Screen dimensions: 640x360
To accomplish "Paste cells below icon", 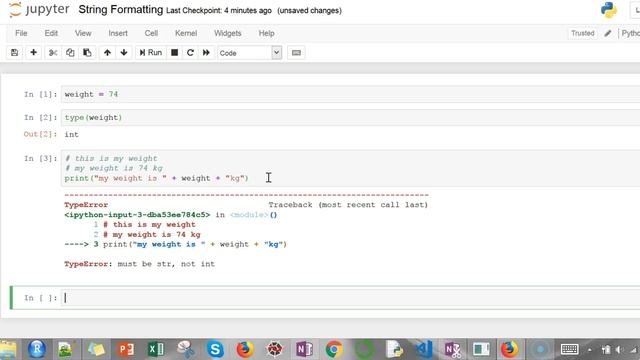I will [87, 53].
